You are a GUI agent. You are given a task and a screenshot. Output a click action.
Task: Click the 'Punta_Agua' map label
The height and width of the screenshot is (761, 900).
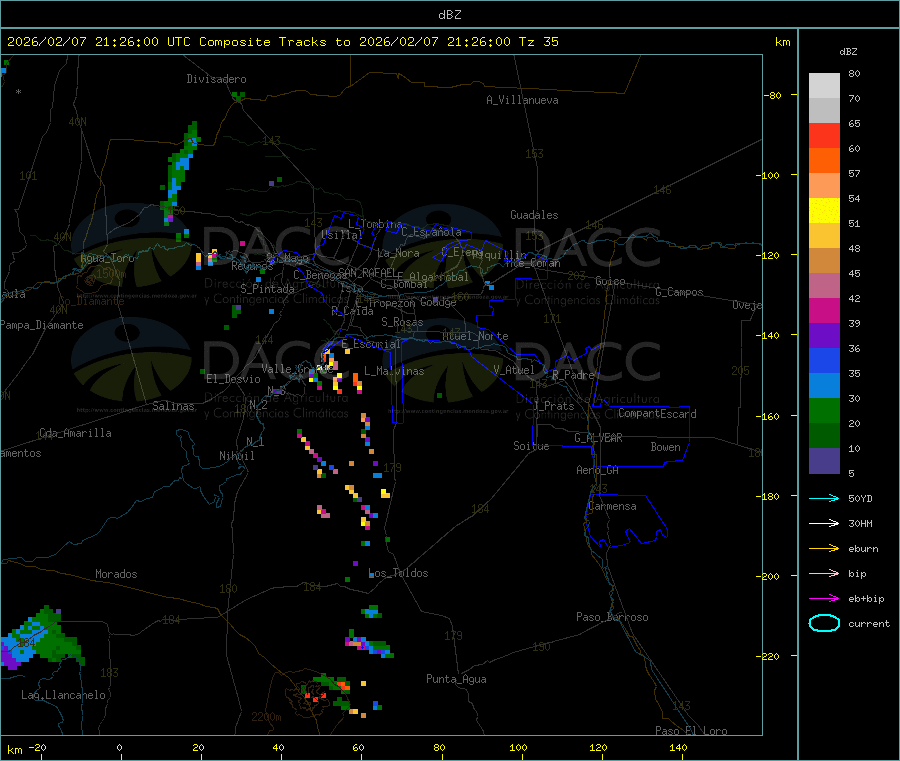456,679
